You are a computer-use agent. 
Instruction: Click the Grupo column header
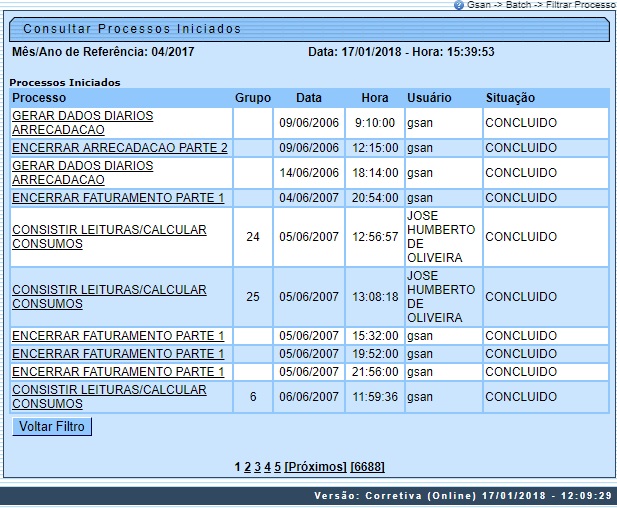click(253, 98)
